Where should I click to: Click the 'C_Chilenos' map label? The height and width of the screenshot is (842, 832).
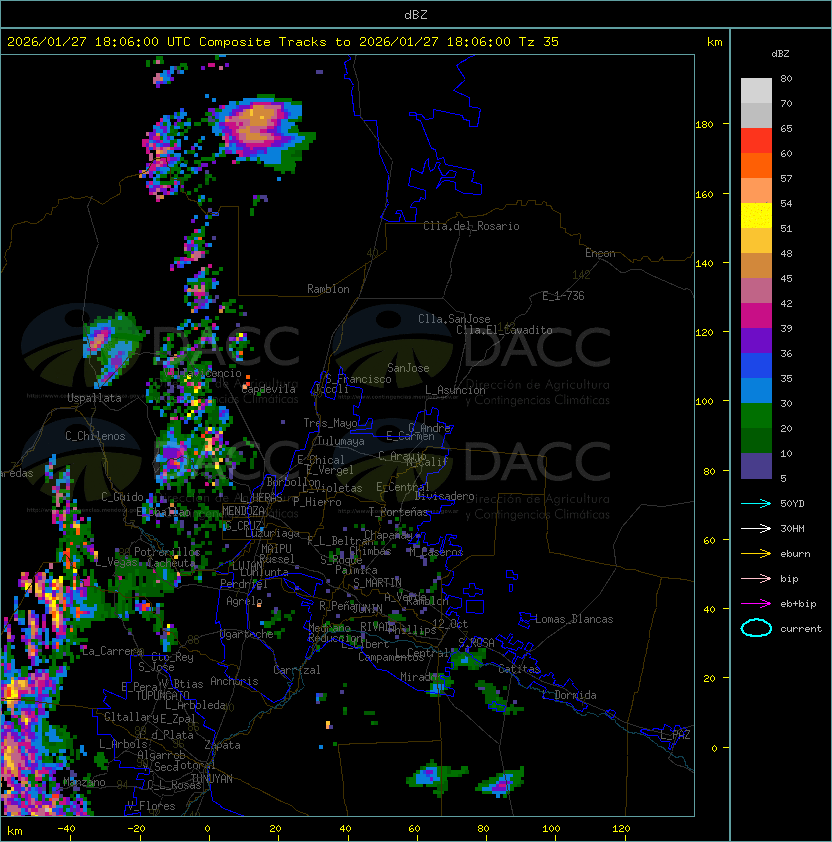tap(95, 436)
